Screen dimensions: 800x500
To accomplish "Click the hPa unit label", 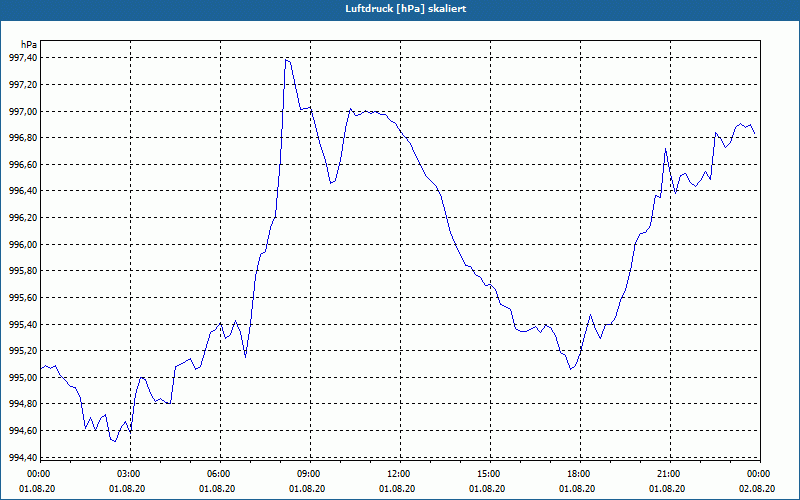I will pyautogui.click(x=29, y=44).
